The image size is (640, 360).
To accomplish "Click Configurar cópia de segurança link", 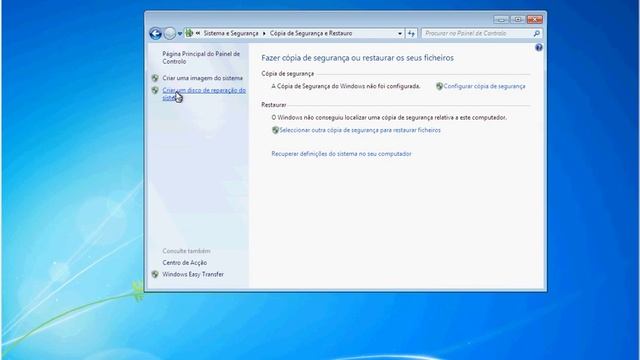I will [x=484, y=86].
